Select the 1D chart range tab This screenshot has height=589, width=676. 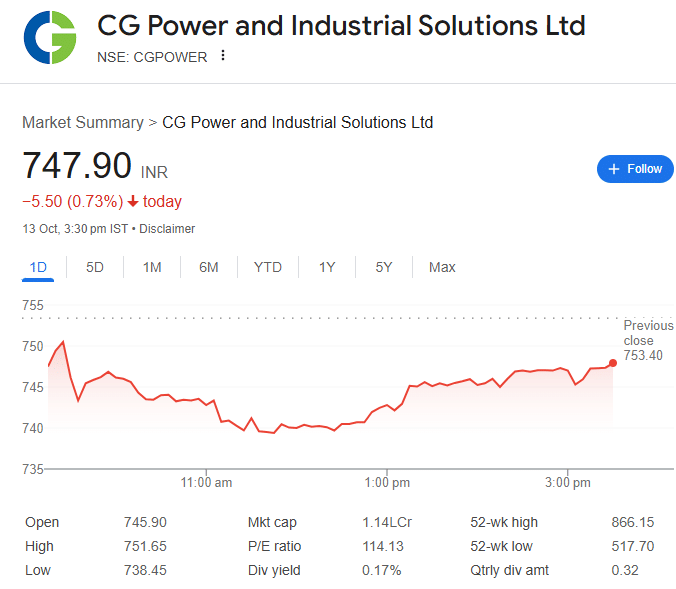(39, 267)
